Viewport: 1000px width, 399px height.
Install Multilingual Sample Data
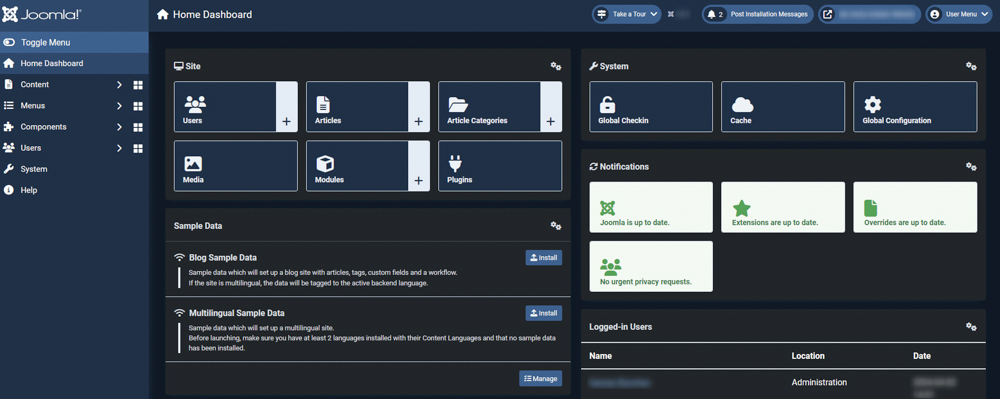click(544, 313)
